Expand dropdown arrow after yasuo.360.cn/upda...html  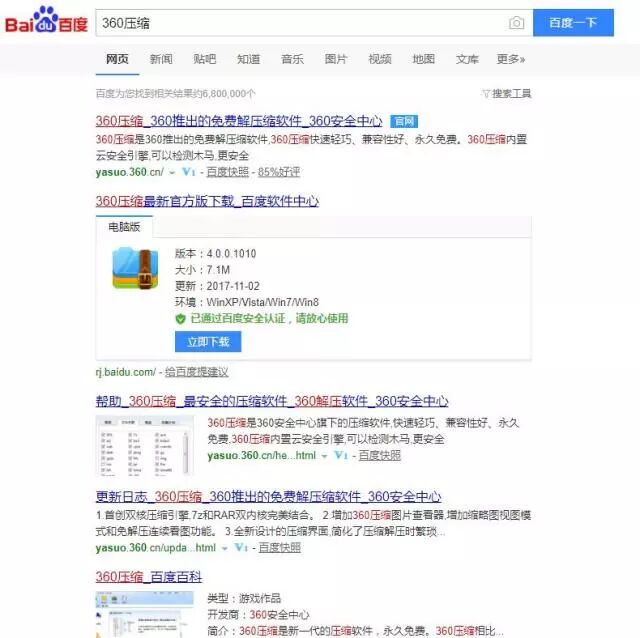(x=224, y=549)
